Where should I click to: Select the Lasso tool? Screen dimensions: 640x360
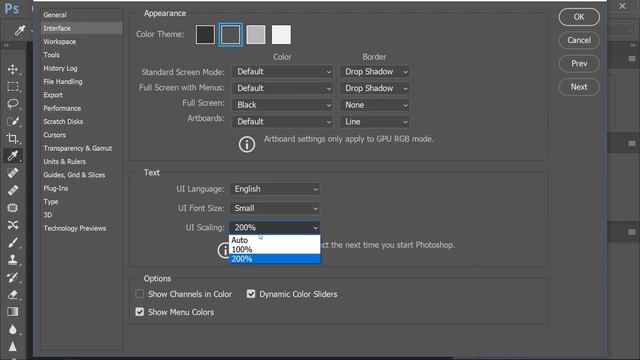coord(13,104)
